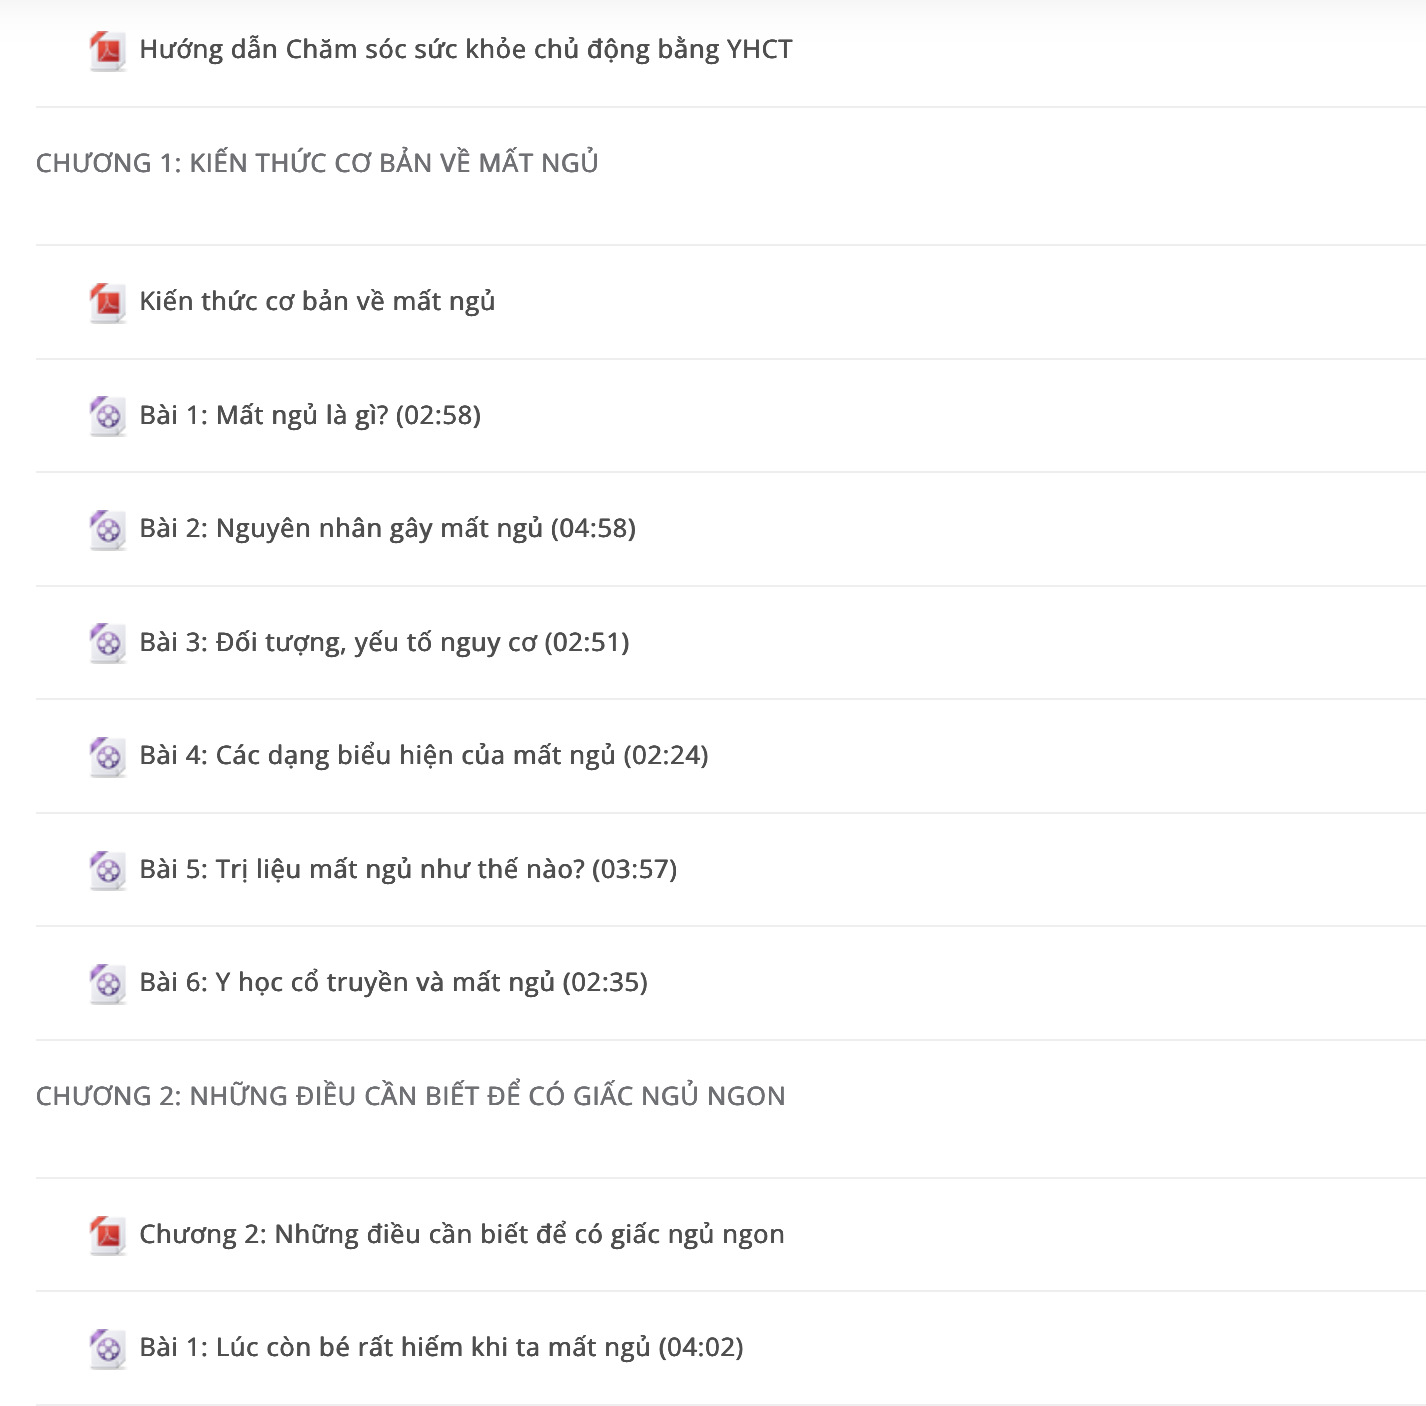This screenshot has height=1406, width=1426.
Task: Click video icon for Bài 6 Y học cổ truyền
Action: (x=107, y=984)
